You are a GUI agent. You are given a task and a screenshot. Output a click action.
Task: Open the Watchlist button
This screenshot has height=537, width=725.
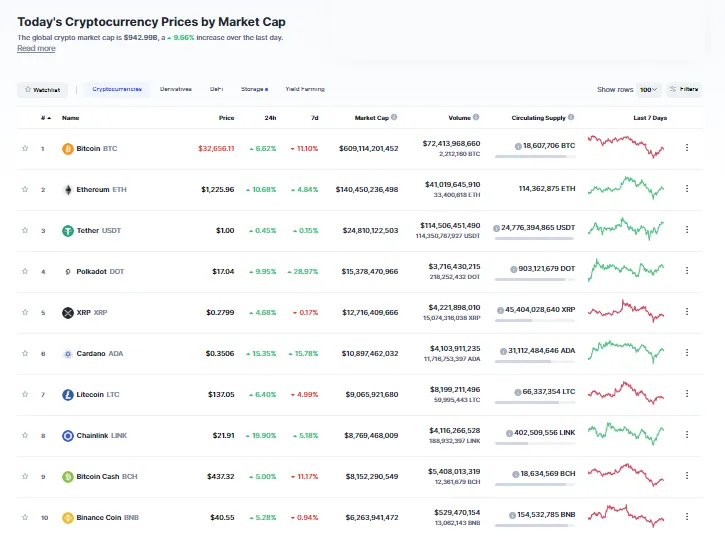[43, 90]
